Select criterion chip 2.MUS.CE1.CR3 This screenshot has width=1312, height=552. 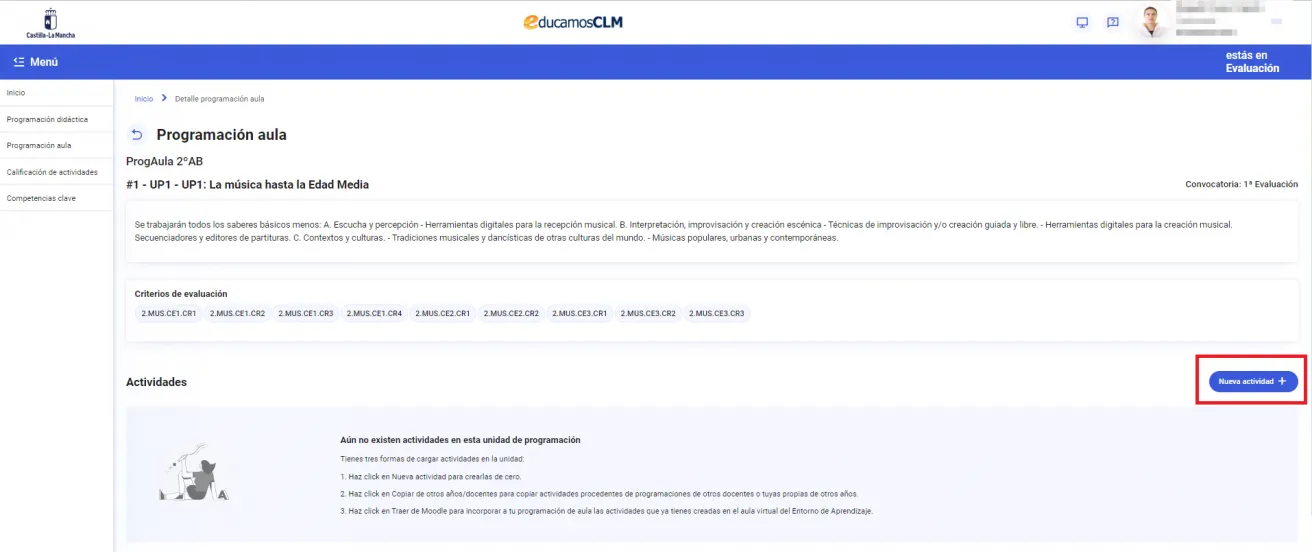tap(306, 314)
